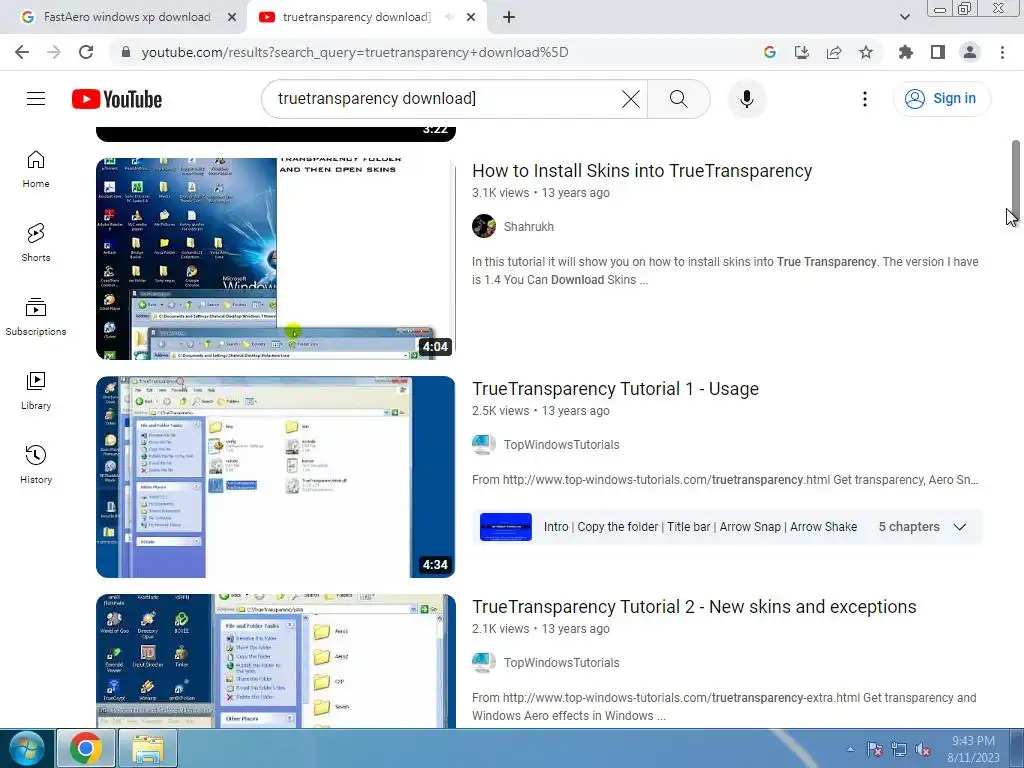
Task: Play the 4:04 install skins video thumbnail
Action: 276,259
